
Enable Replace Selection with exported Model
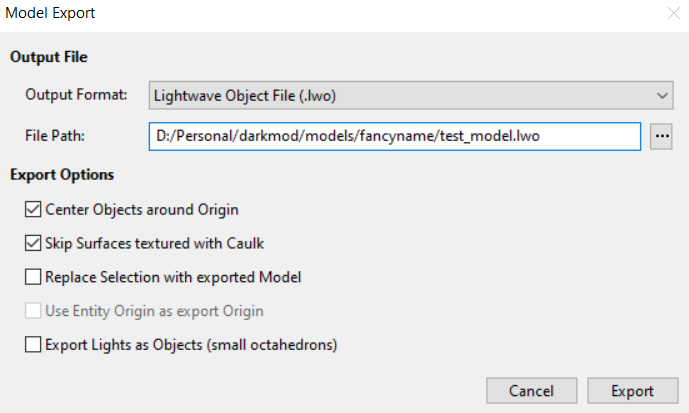34,277
